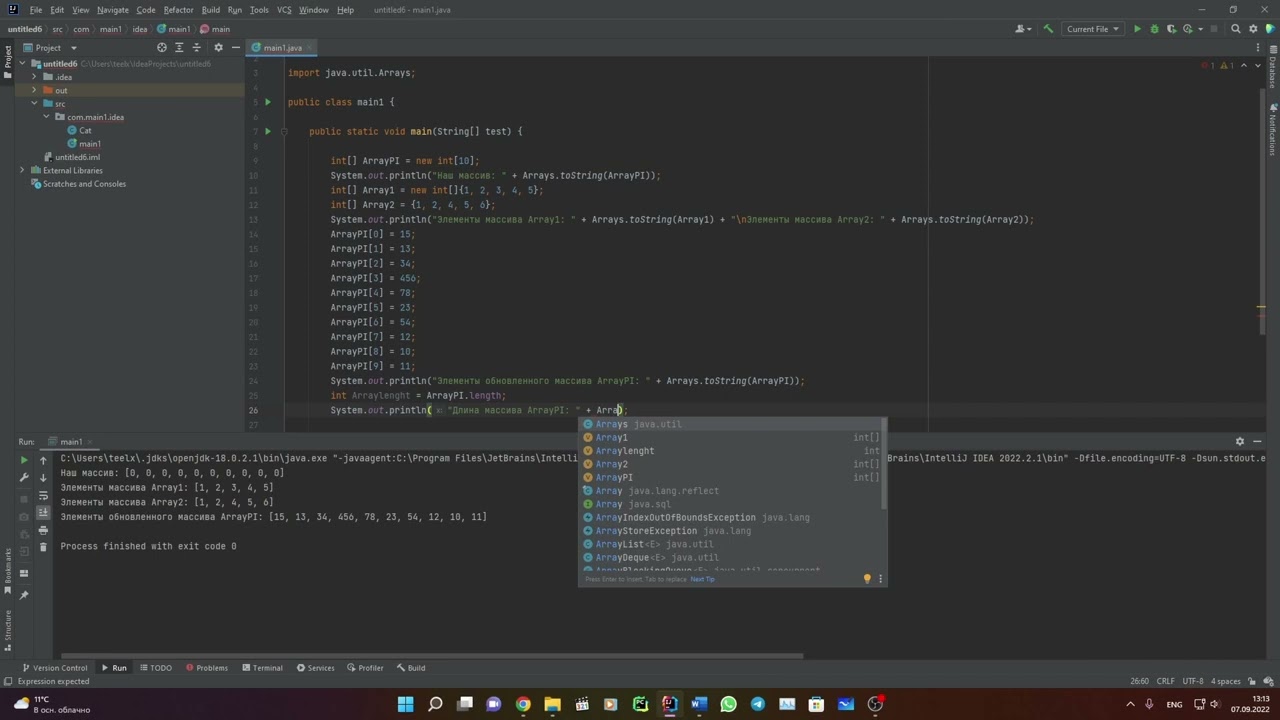Collapse the com.main1.idea package

point(46,117)
